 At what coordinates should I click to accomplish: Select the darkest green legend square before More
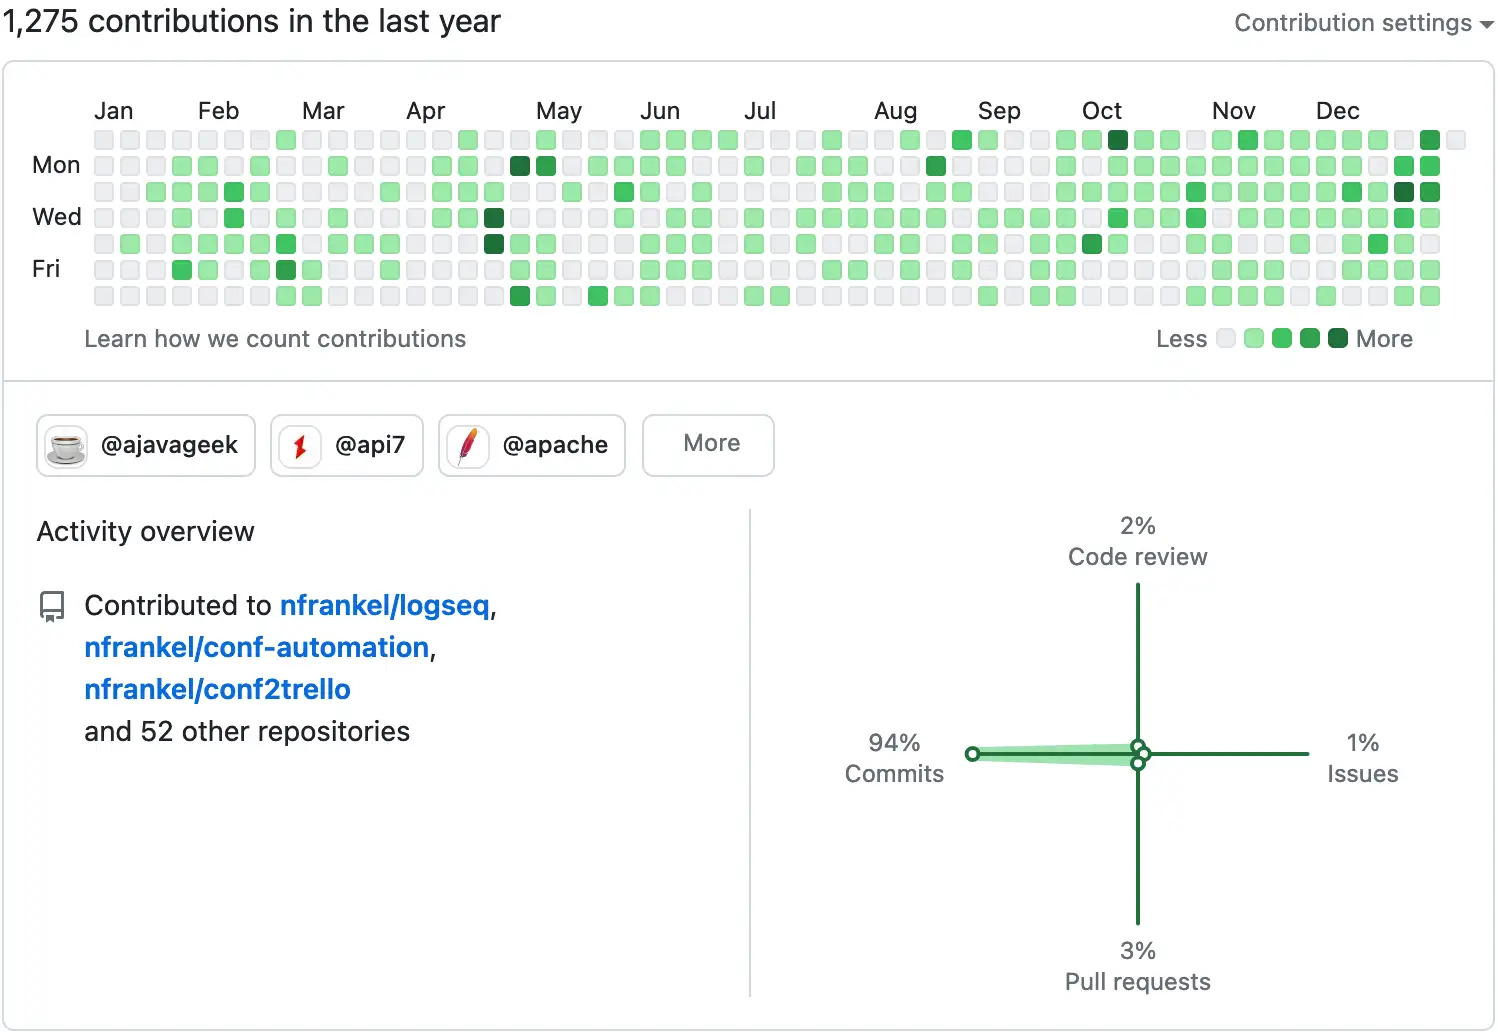click(x=1337, y=339)
